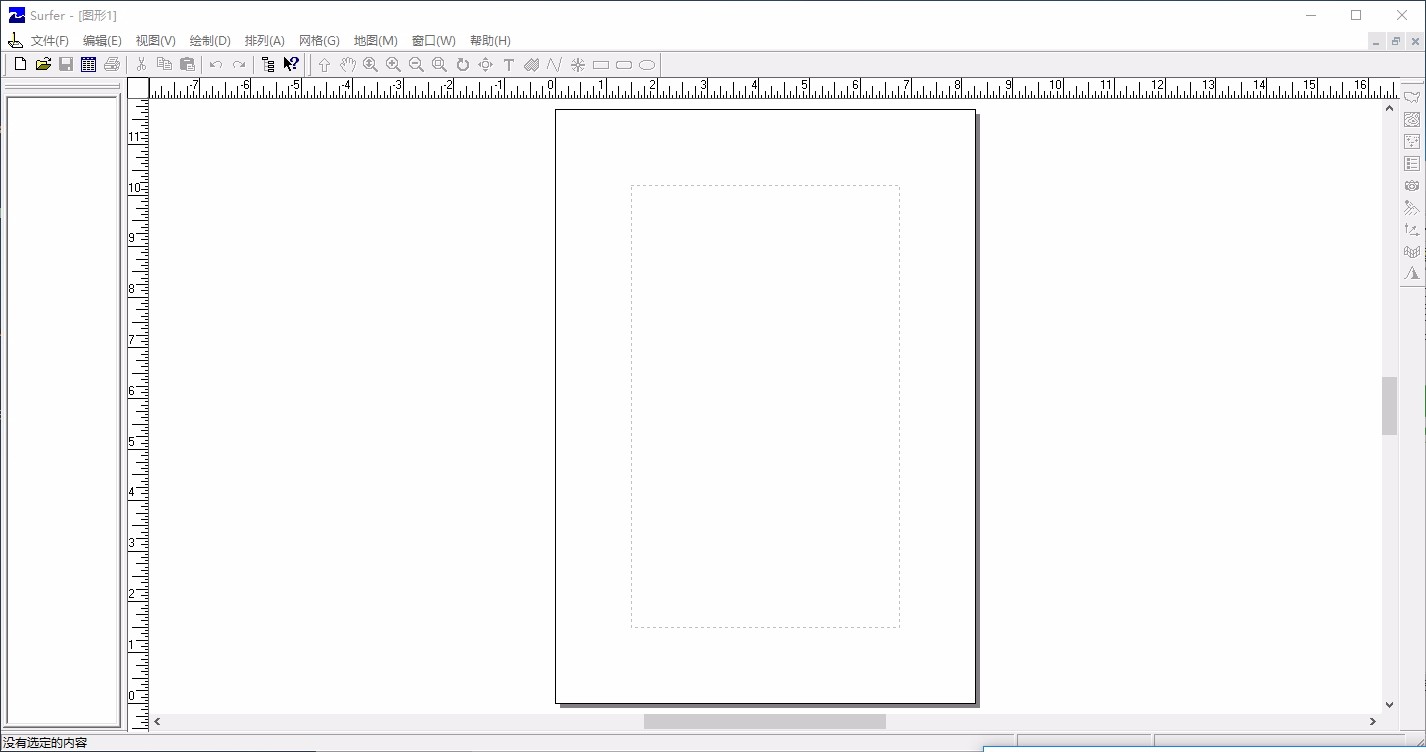Open a new worksheet grid icon
The width and height of the screenshot is (1426, 752).
click(88, 64)
